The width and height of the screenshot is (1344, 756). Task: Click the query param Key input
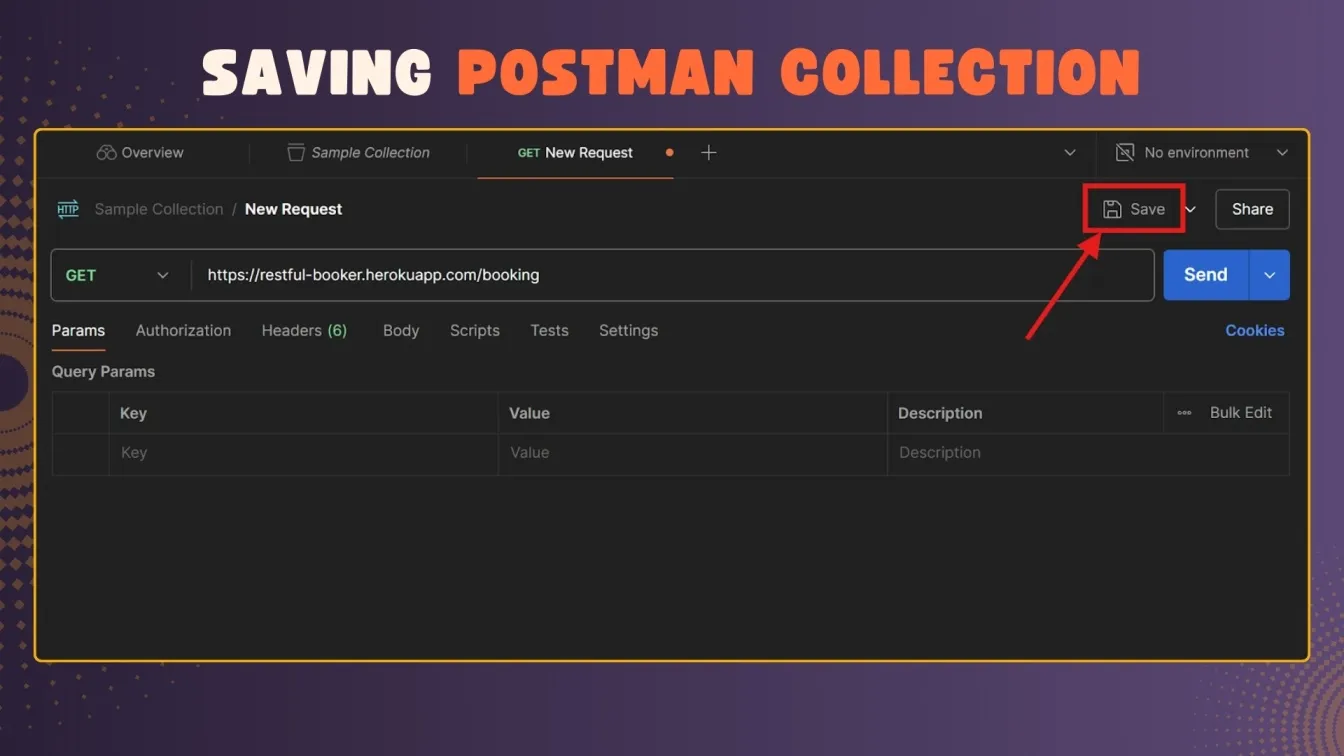(304, 453)
